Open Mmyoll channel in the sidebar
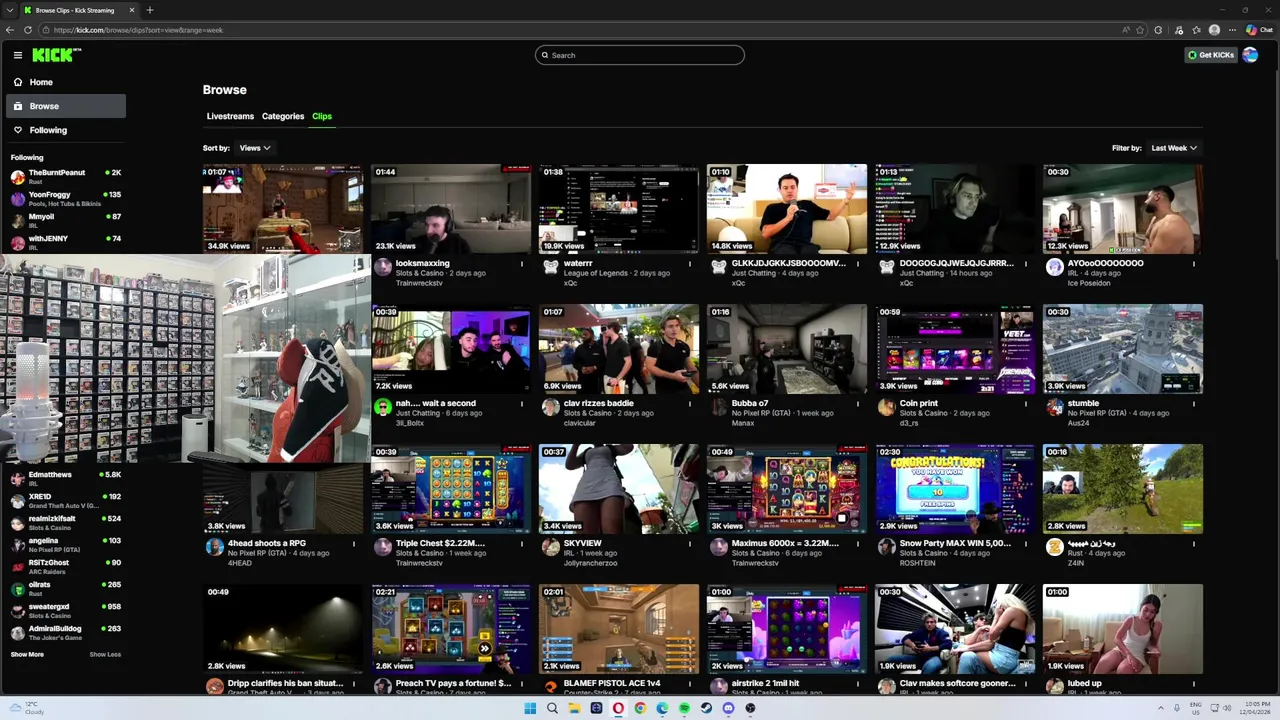The width and height of the screenshot is (1280, 720). 66,221
